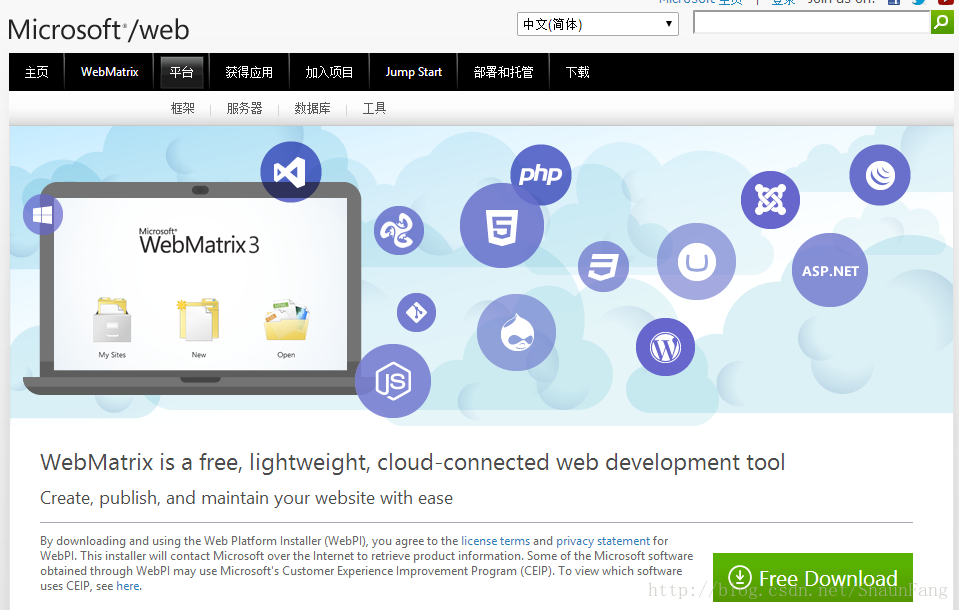This screenshot has height=610, width=959.
Task: Open the WebMatrix nav item
Action: coord(109,72)
